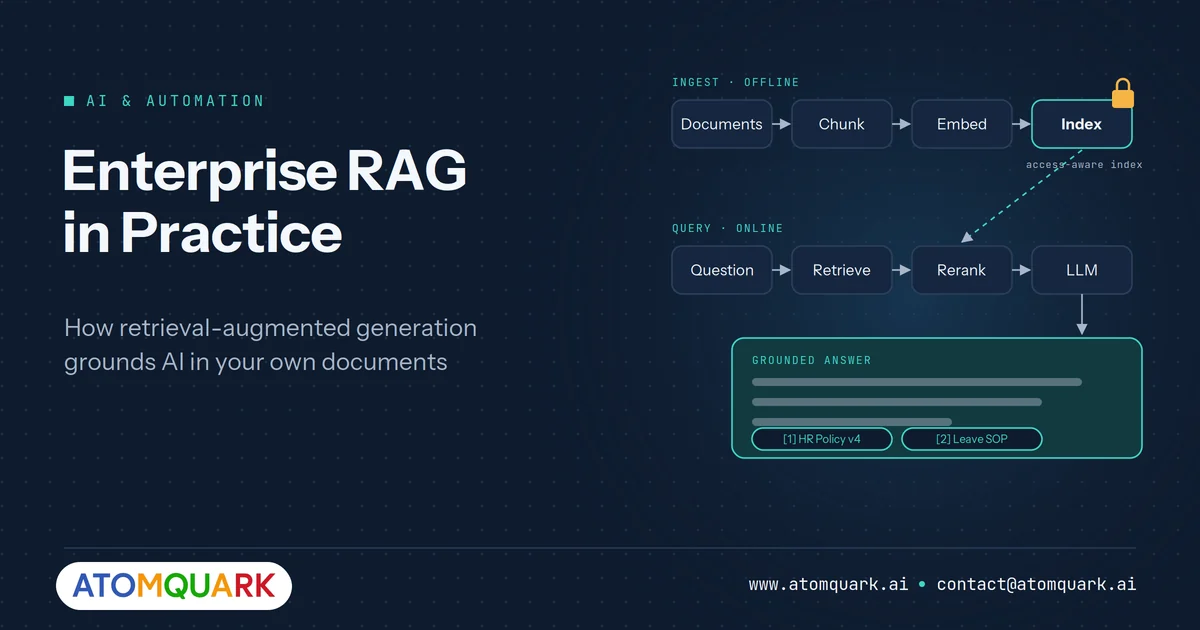Click the dashed arrow from Index to Rerank
This screenshot has width=1200, height=630.
click(x=1022, y=196)
